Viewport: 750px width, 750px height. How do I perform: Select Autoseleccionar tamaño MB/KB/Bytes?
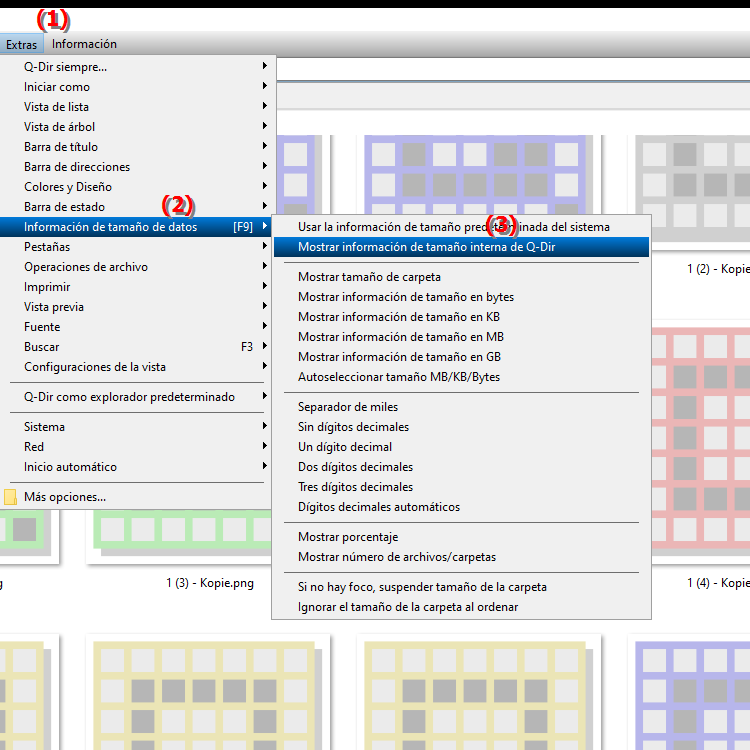(462, 377)
